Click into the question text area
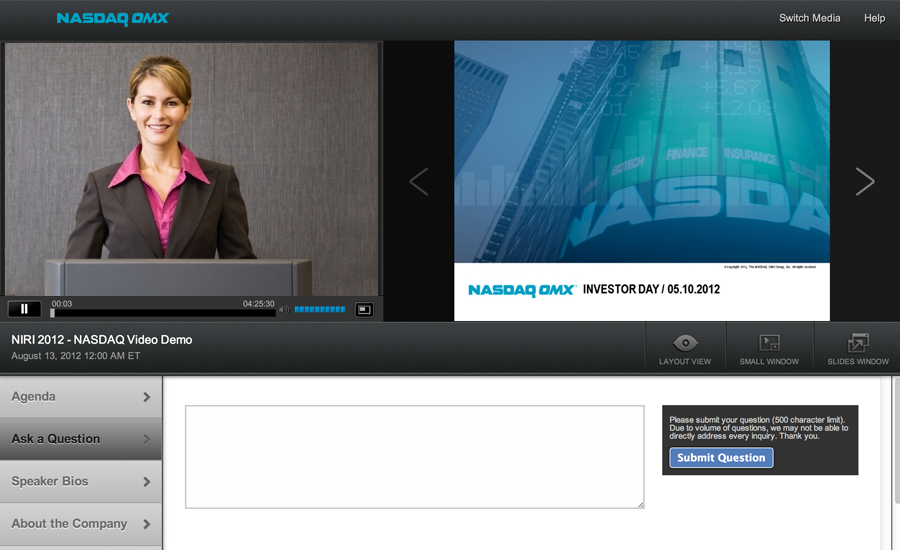This screenshot has height=550, width=900. click(x=414, y=457)
